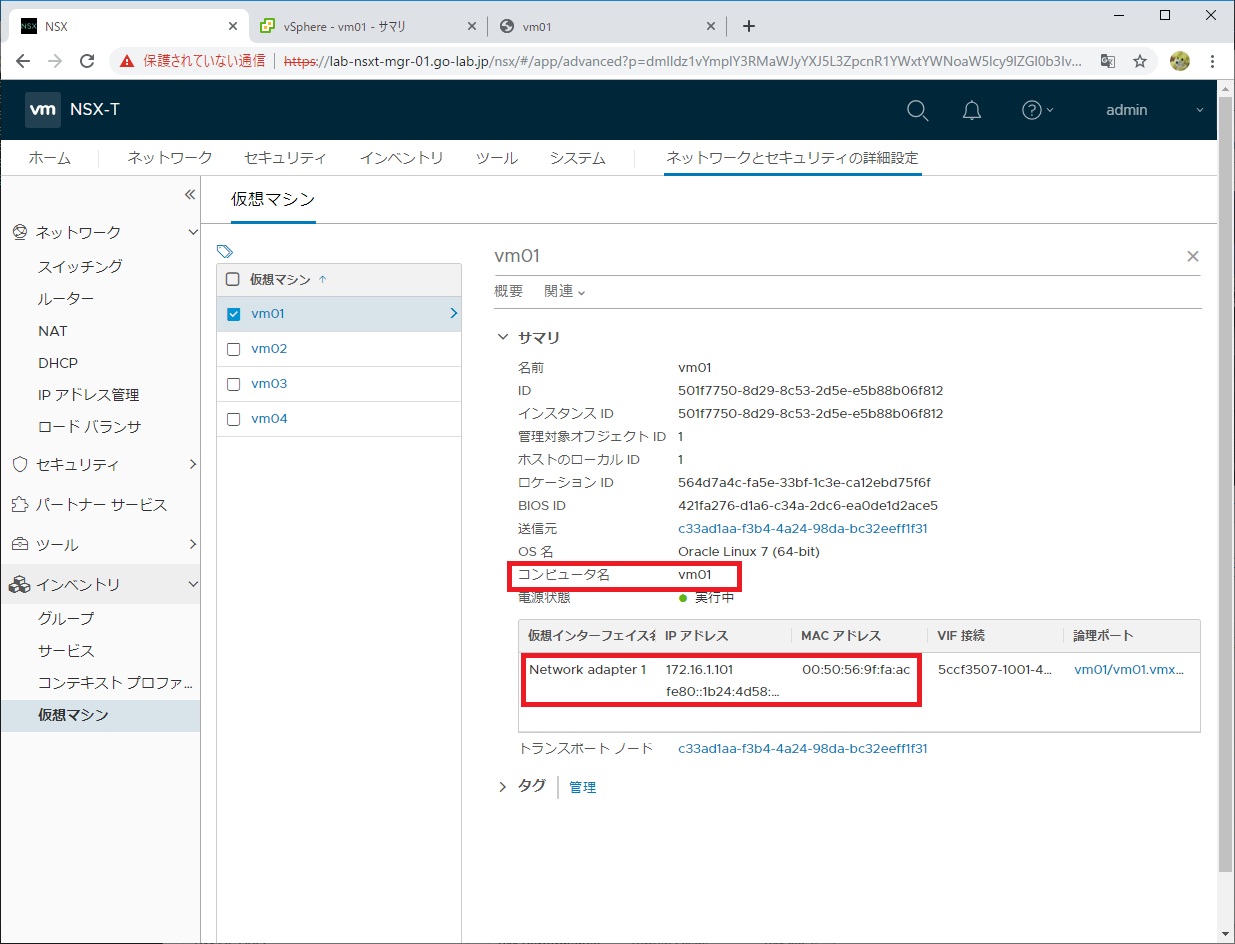Open the トランスポート ノード c33ad1aa link
The height and width of the screenshot is (944, 1235).
click(x=803, y=748)
